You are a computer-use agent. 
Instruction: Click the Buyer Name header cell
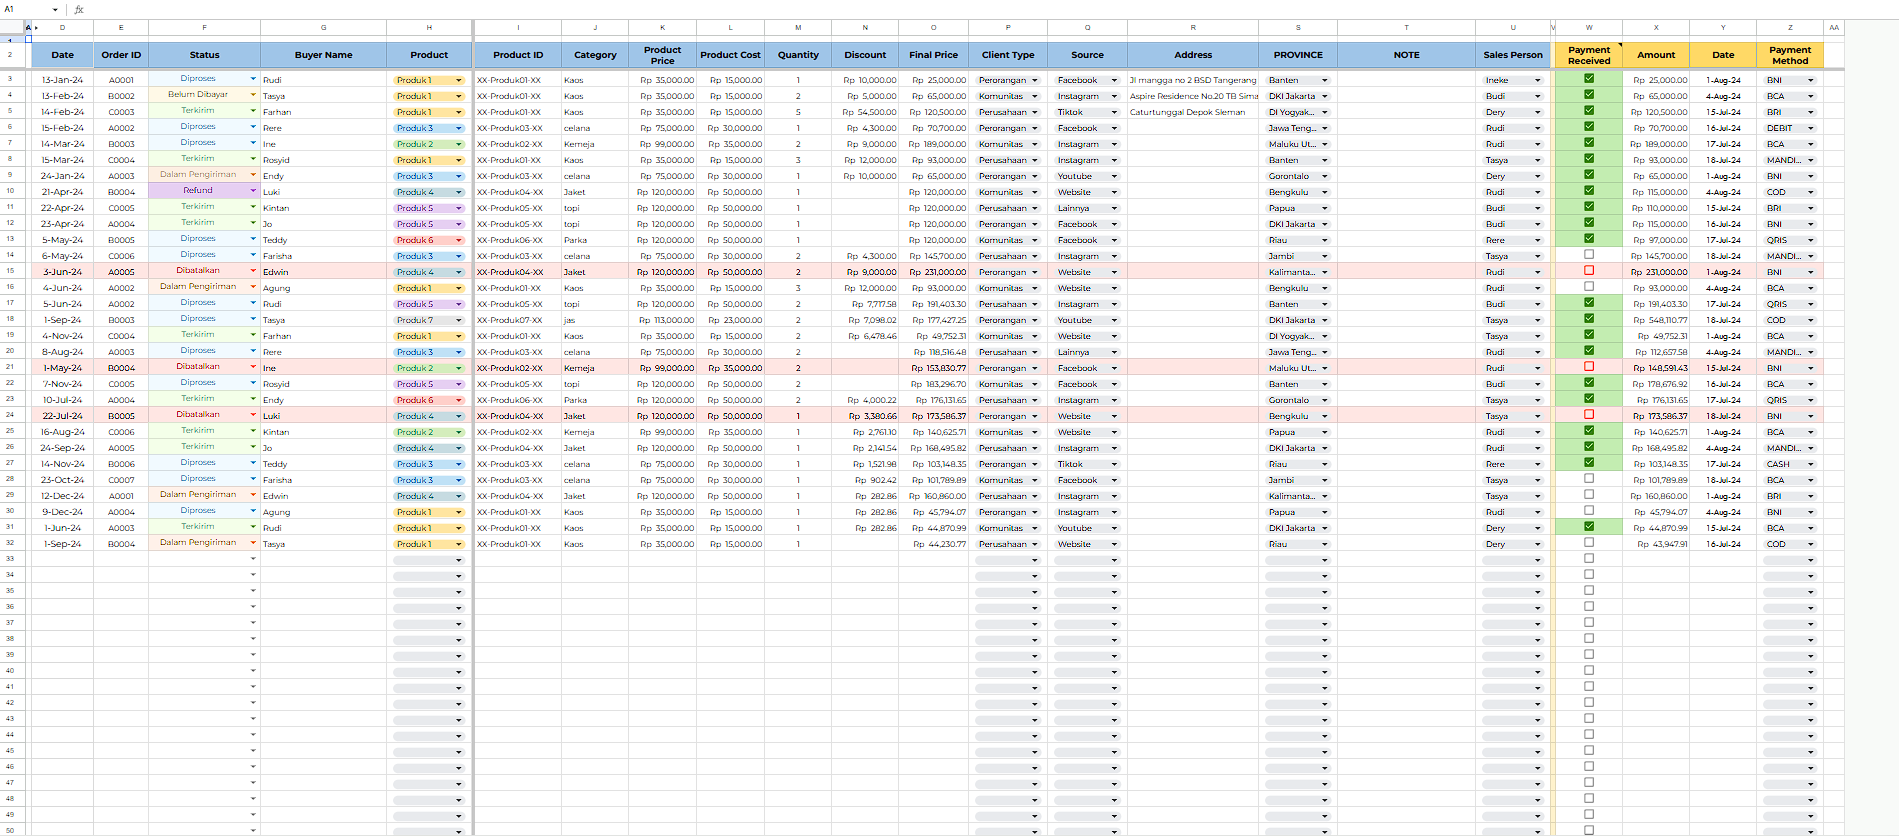tap(323, 55)
